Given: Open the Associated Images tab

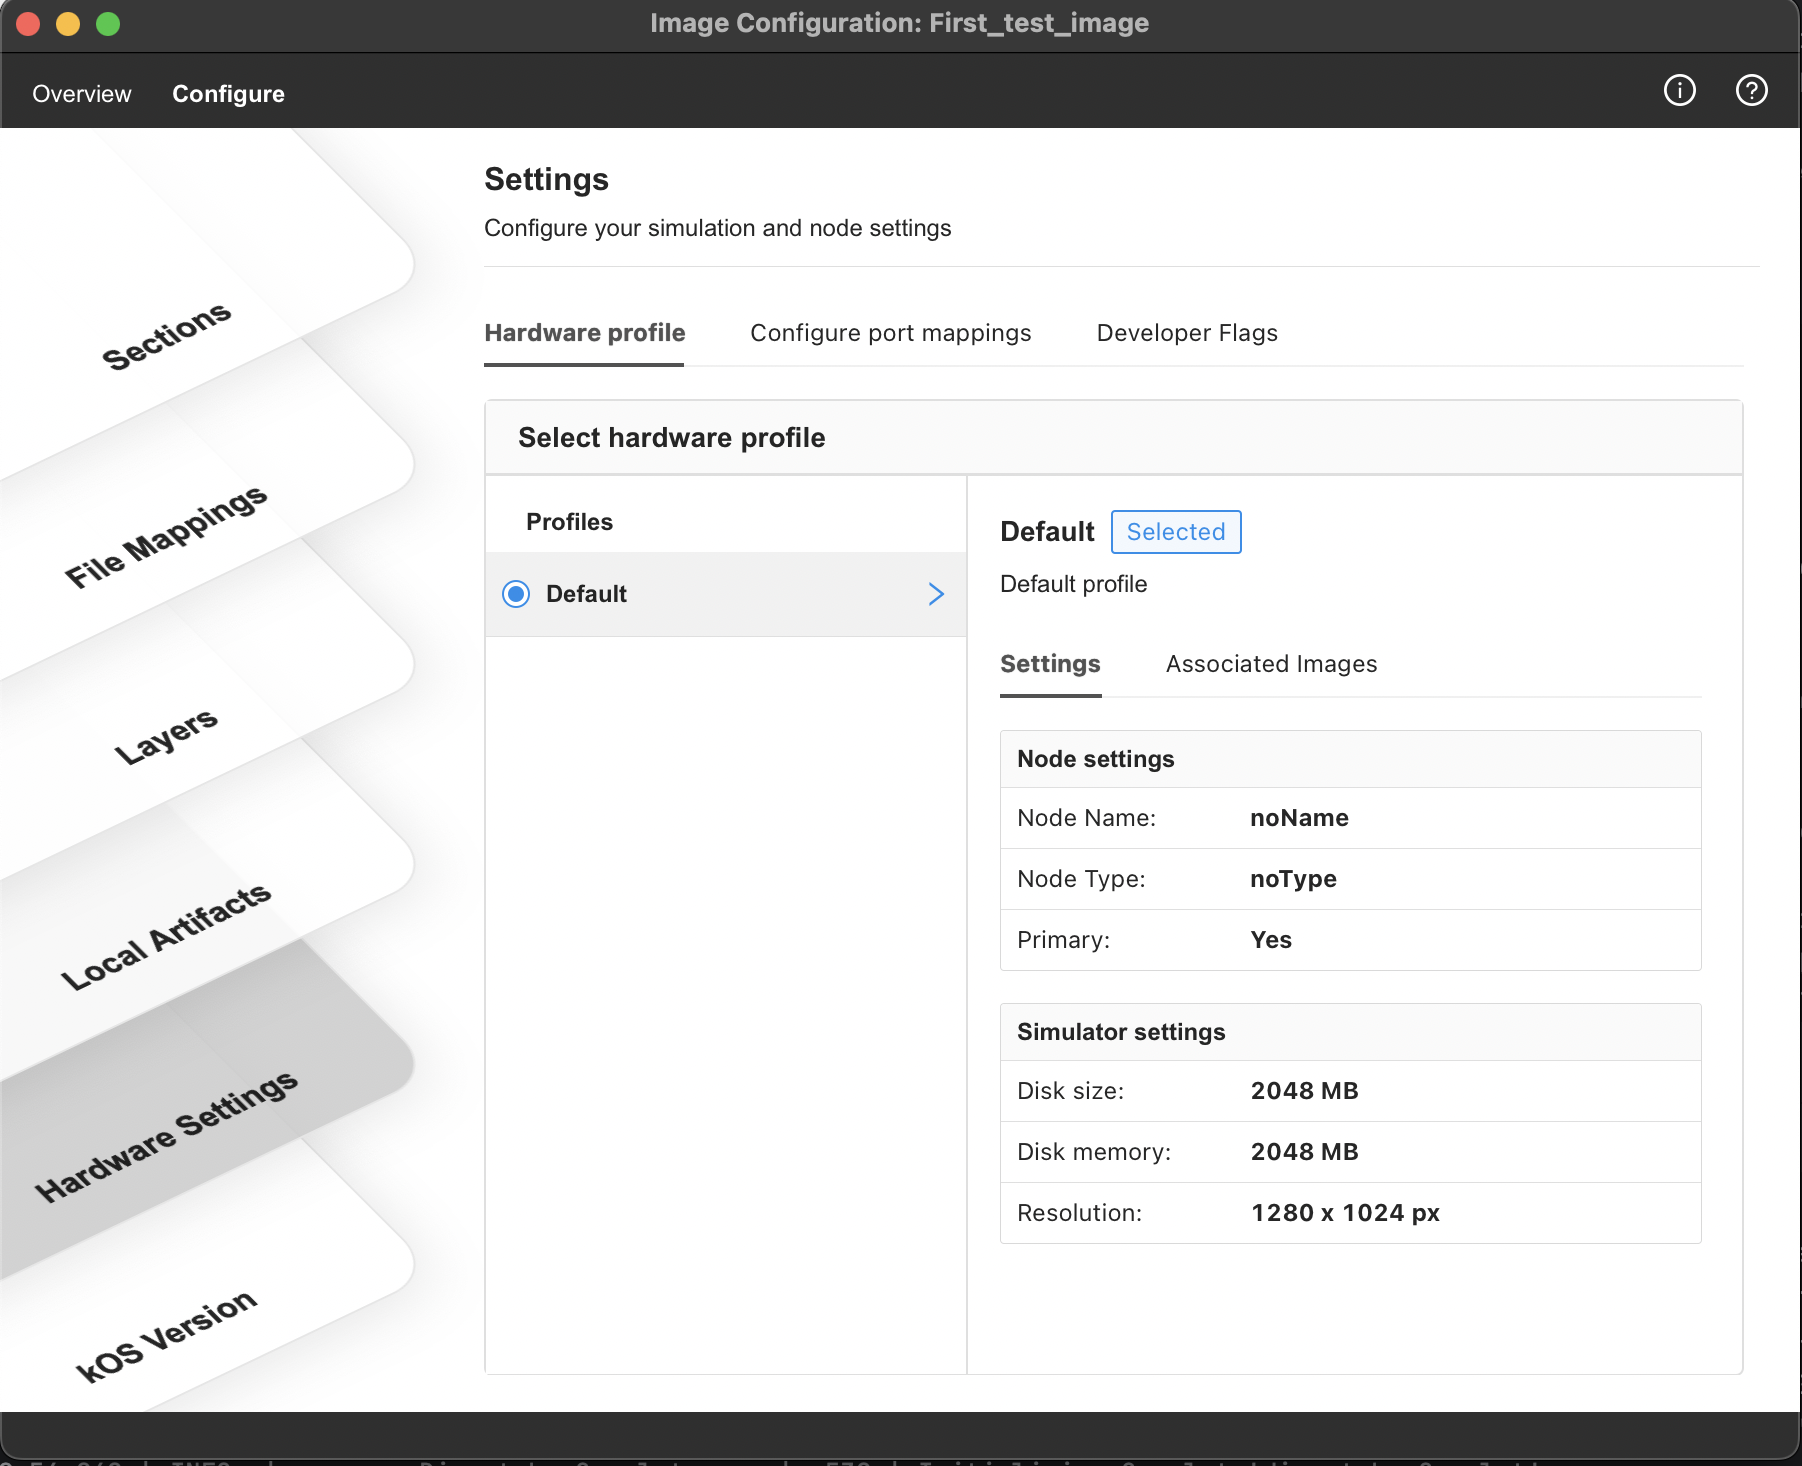Looking at the screenshot, I should pyautogui.click(x=1271, y=664).
